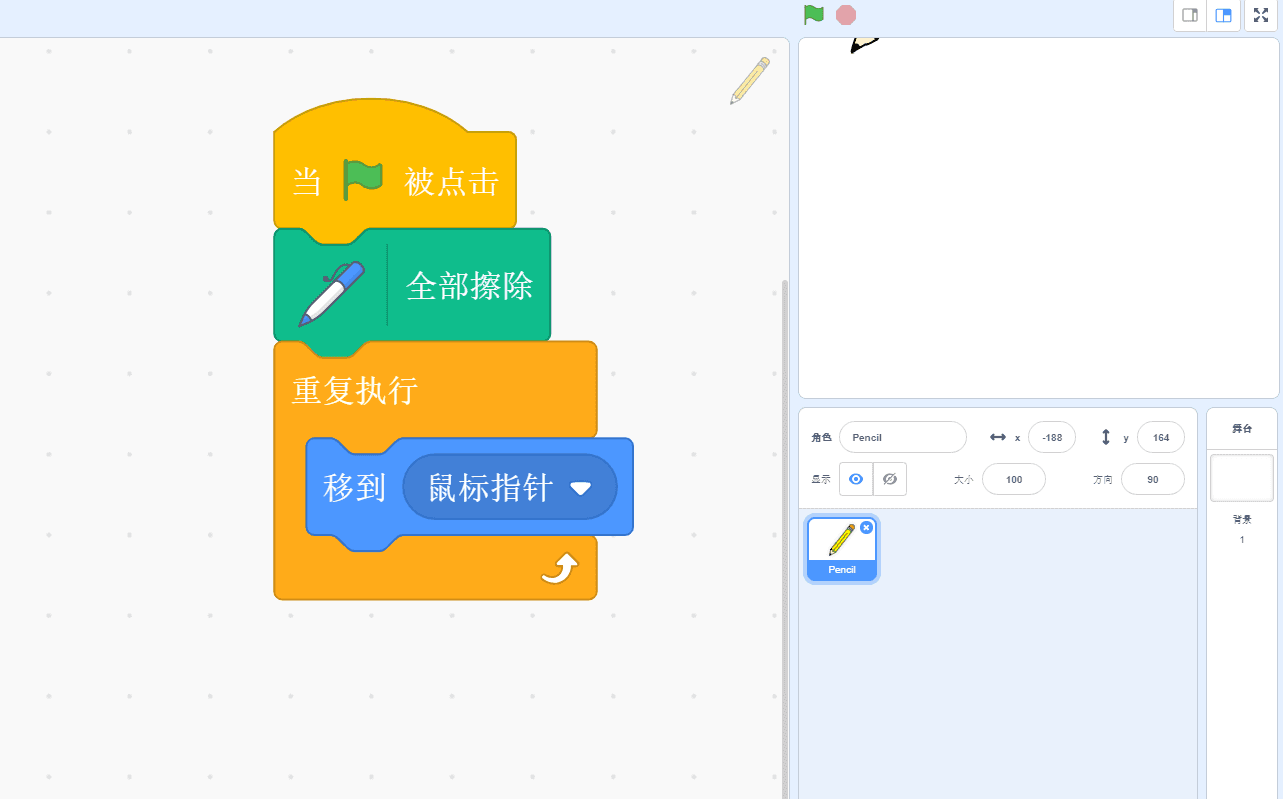
Task: Enter fullscreen stage mode
Action: coord(1261,15)
